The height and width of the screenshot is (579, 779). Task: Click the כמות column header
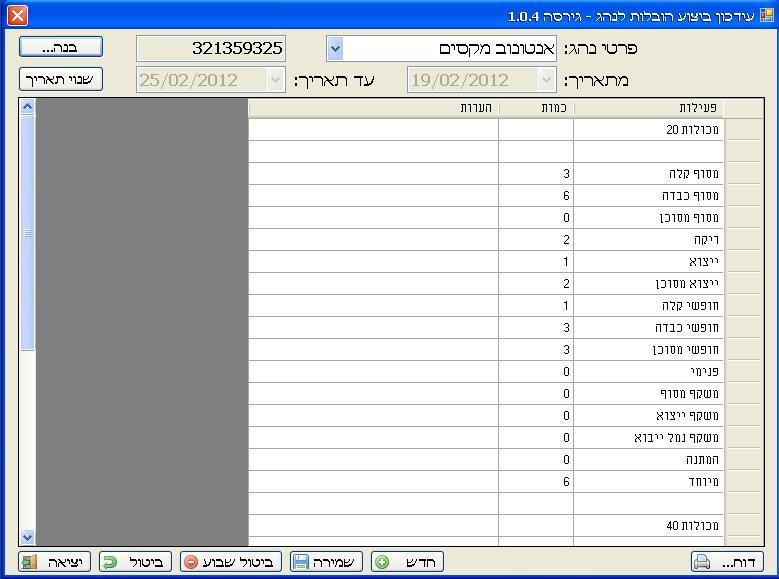tap(536, 108)
